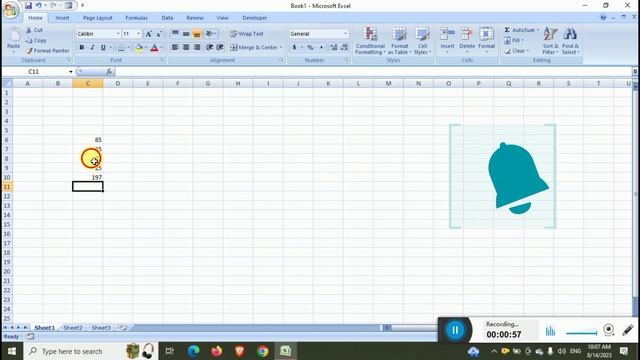The width and height of the screenshot is (640, 360).
Task: Apply accounting dollar format
Action: pyautogui.click(x=294, y=47)
